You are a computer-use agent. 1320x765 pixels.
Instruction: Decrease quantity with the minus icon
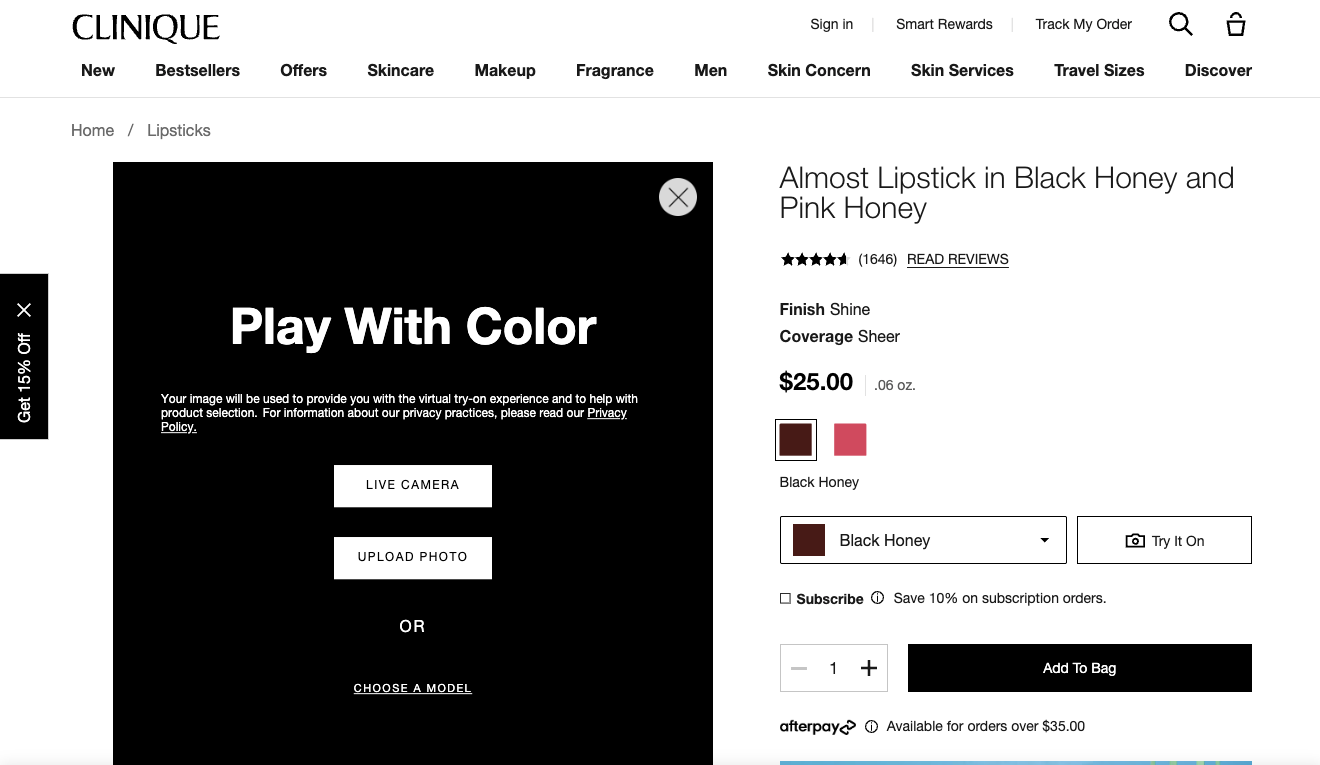tap(799, 668)
